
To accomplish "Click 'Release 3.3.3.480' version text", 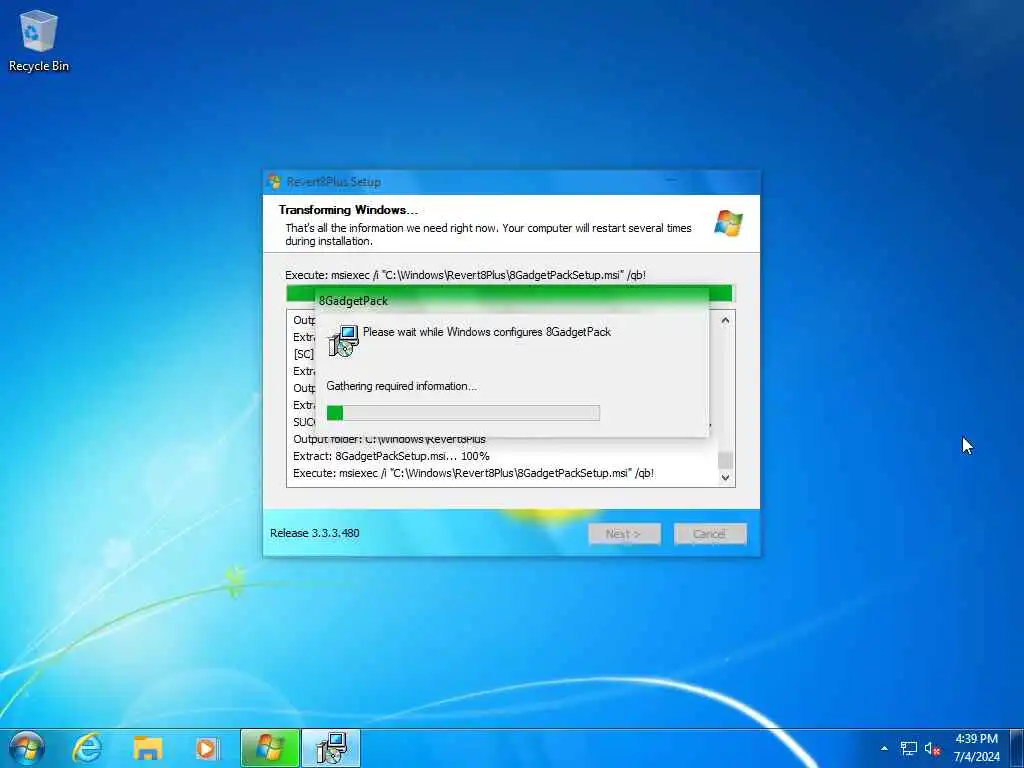I will click(x=315, y=533).
